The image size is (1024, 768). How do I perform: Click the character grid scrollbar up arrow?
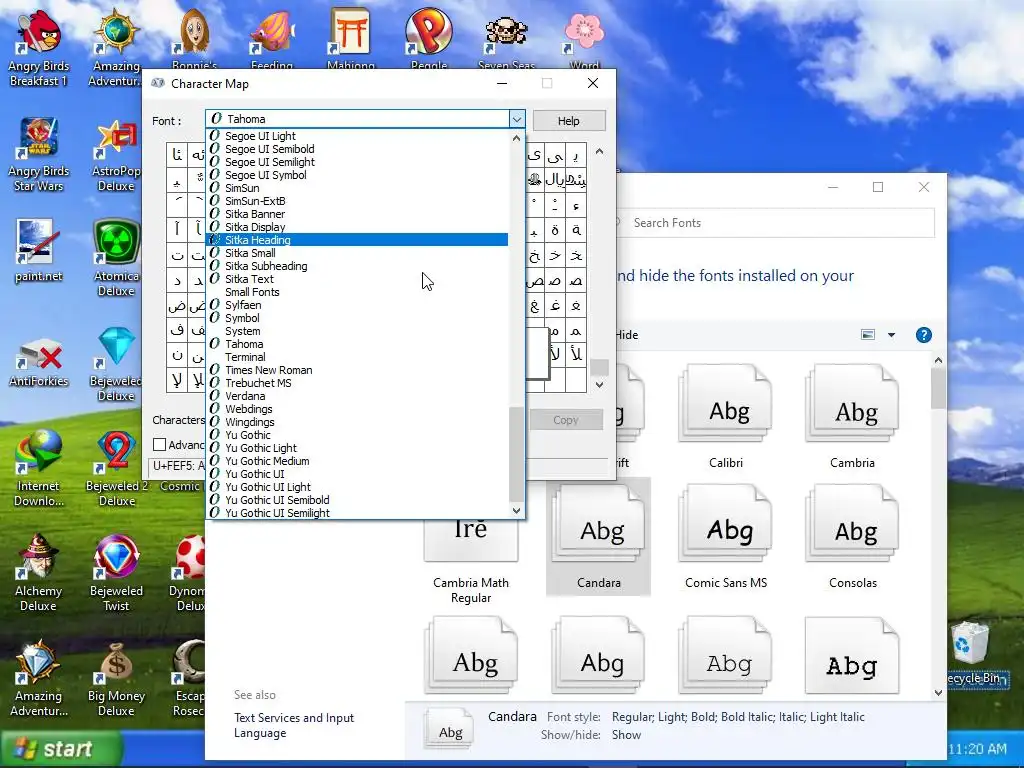(600, 152)
